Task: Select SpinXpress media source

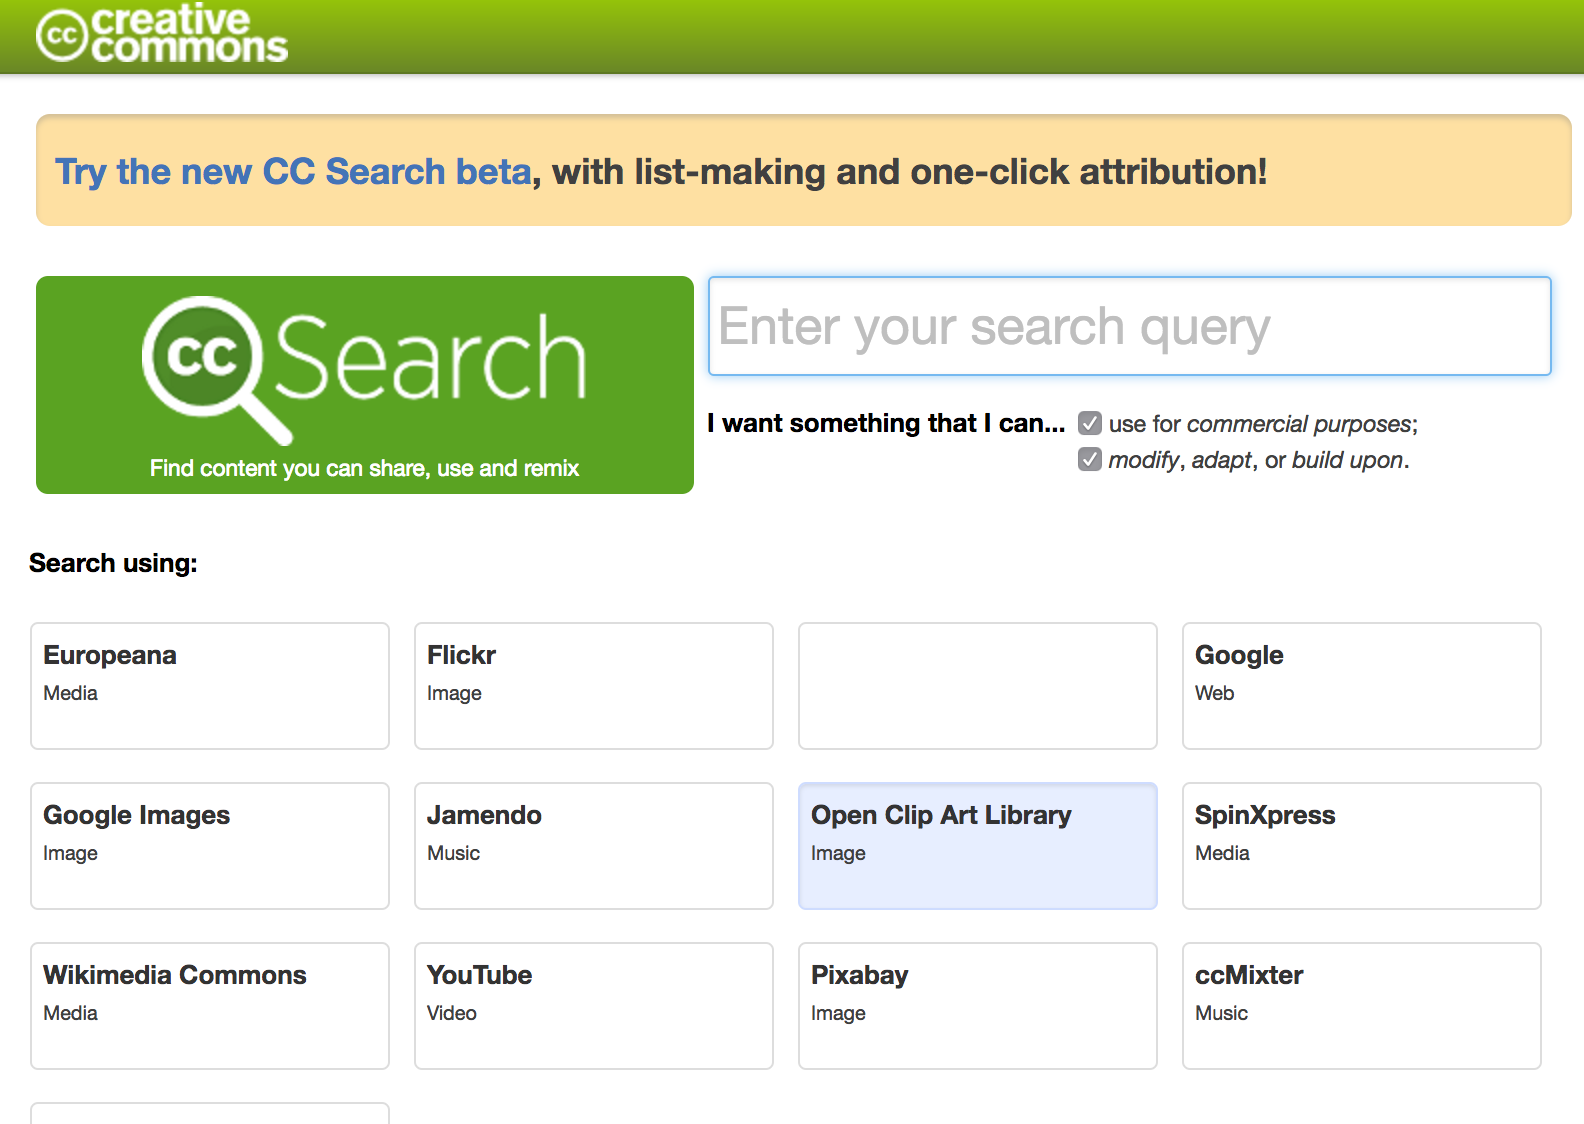Action: pos(1362,846)
